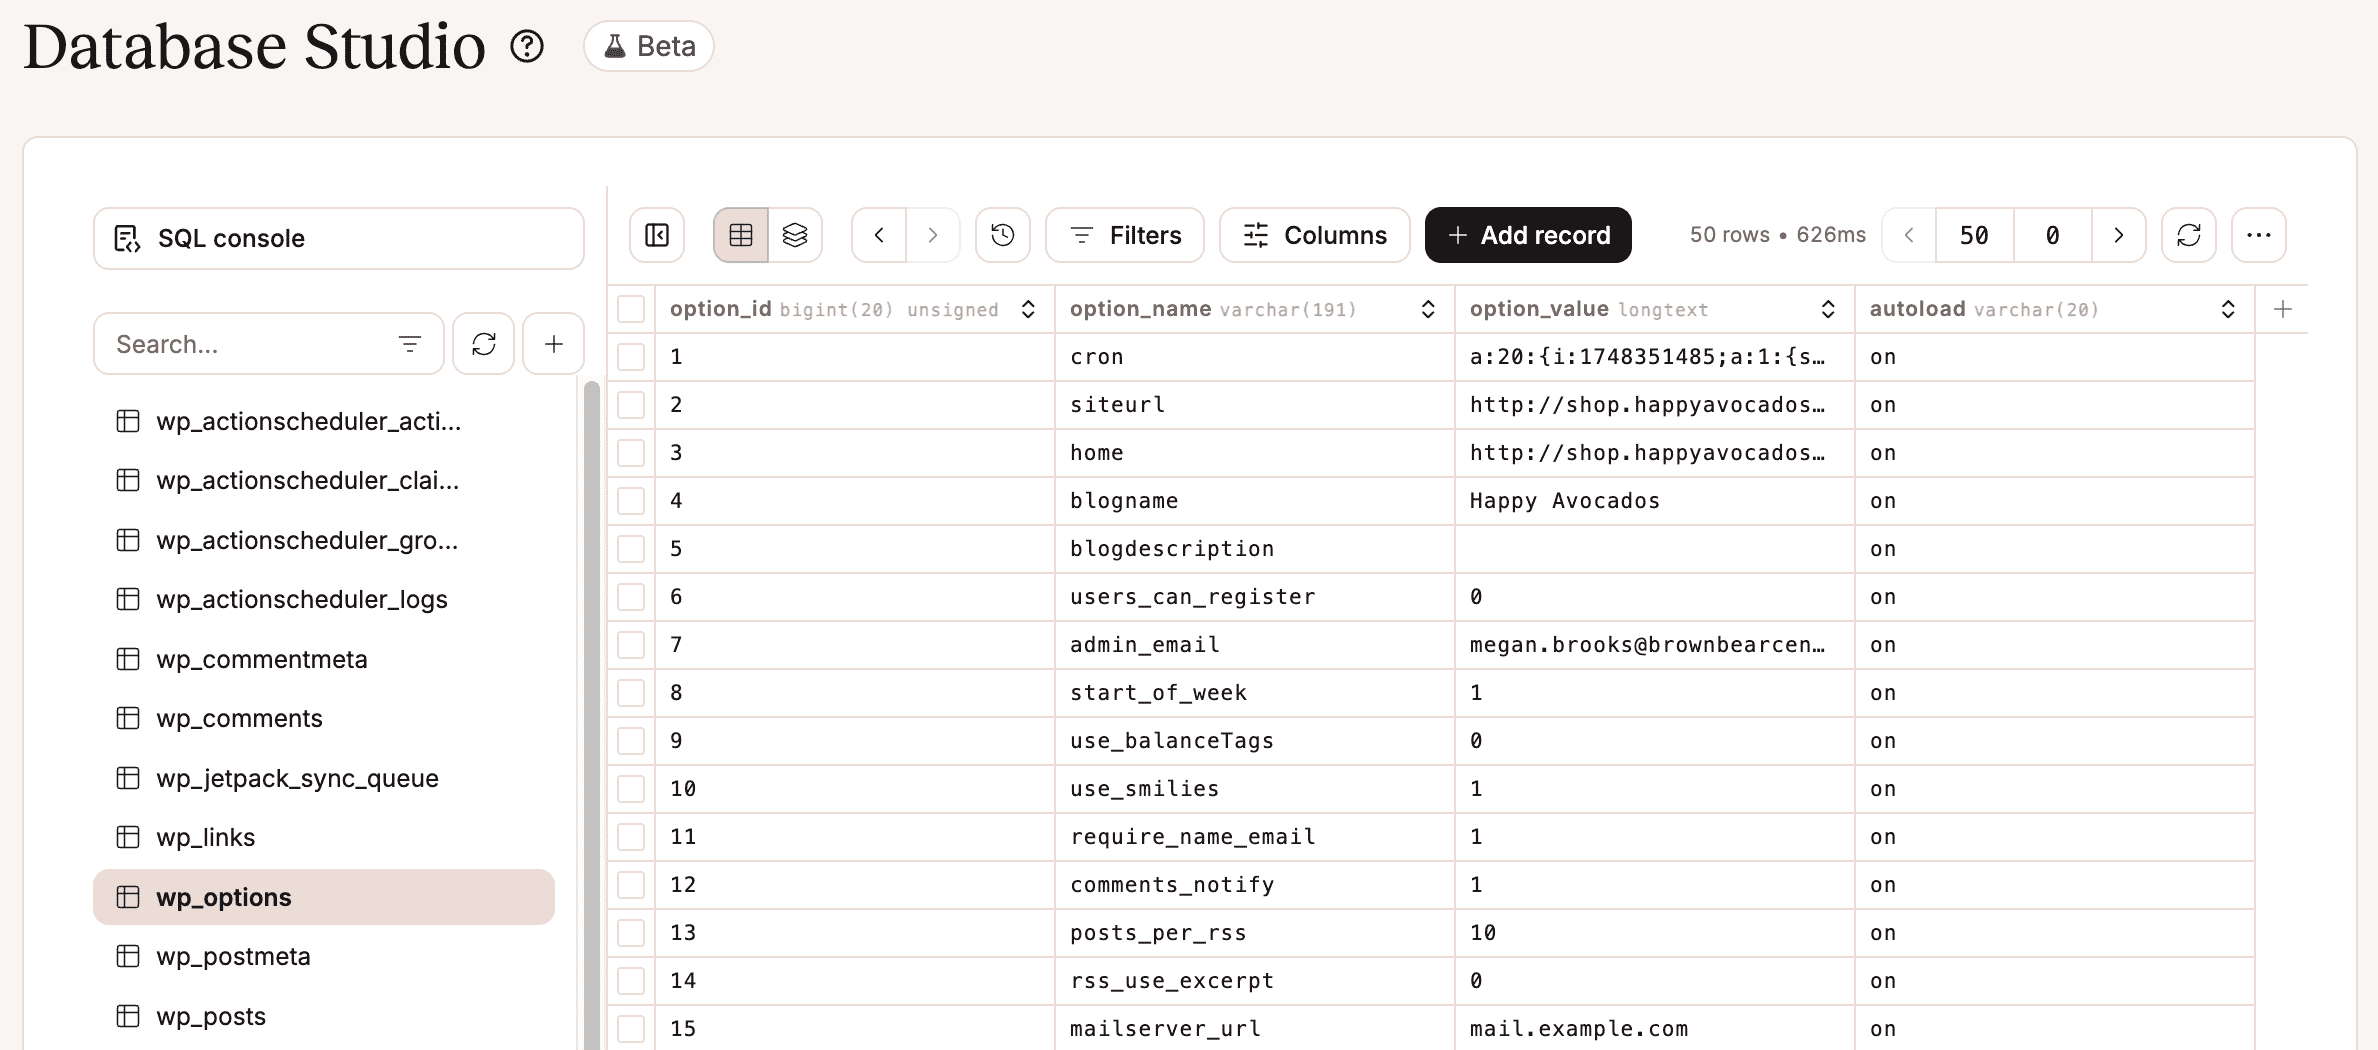
Task: Sort by option_value column
Action: pos(1828,309)
